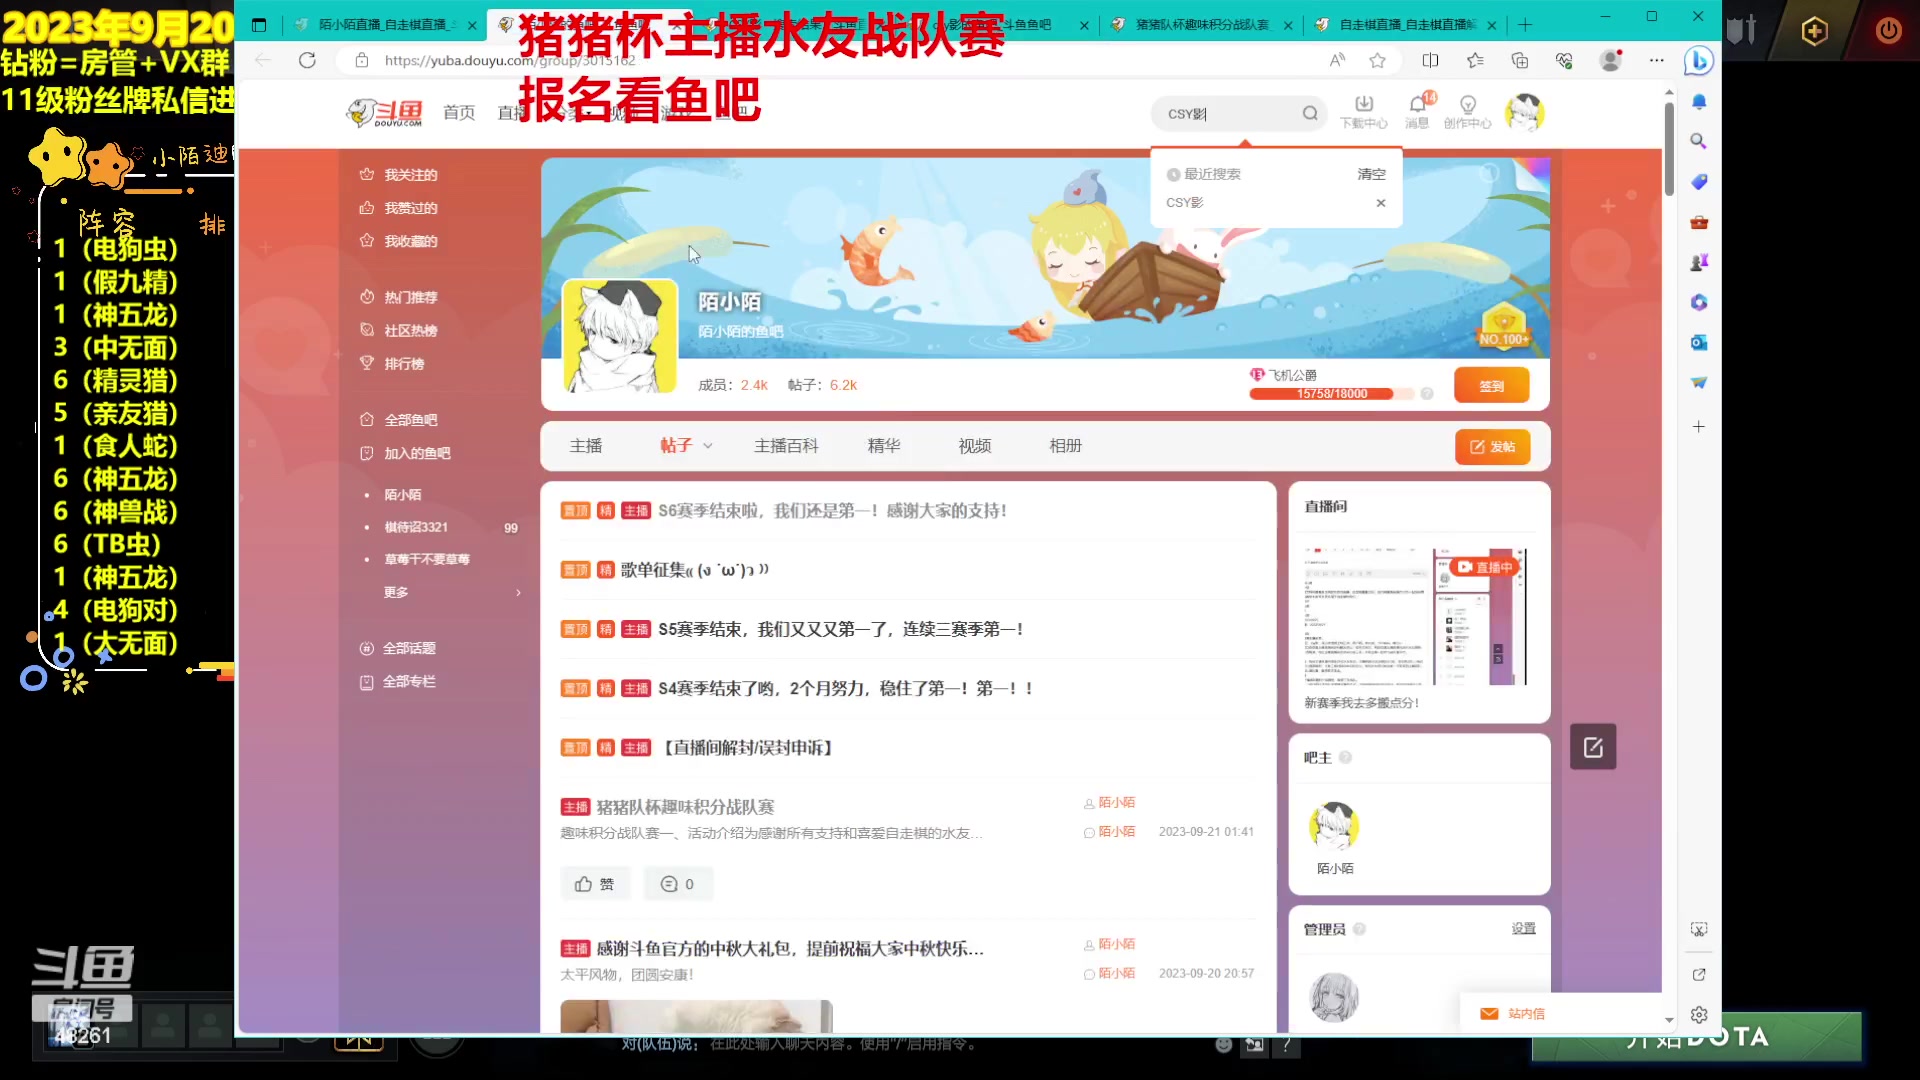Open a new browser tab with plus
The image size is (1920, 1080).
pos(1525,25)
